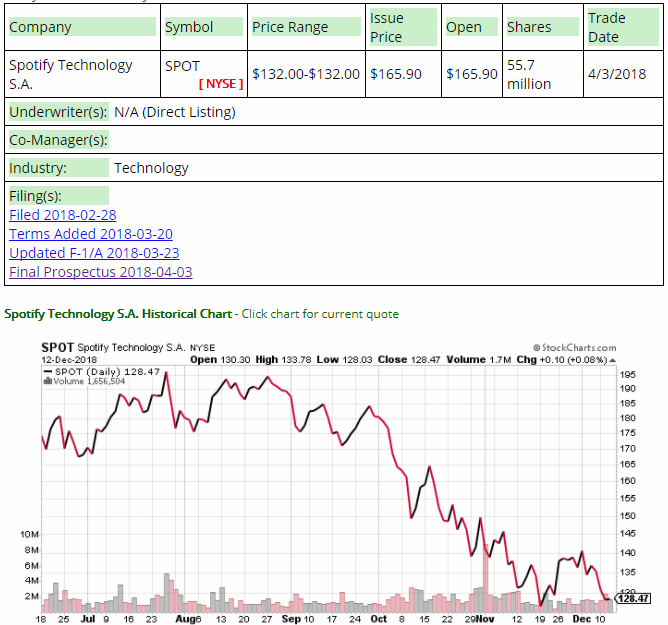Click the Technology industry value

pyautogui.click(x=151, y=168)
